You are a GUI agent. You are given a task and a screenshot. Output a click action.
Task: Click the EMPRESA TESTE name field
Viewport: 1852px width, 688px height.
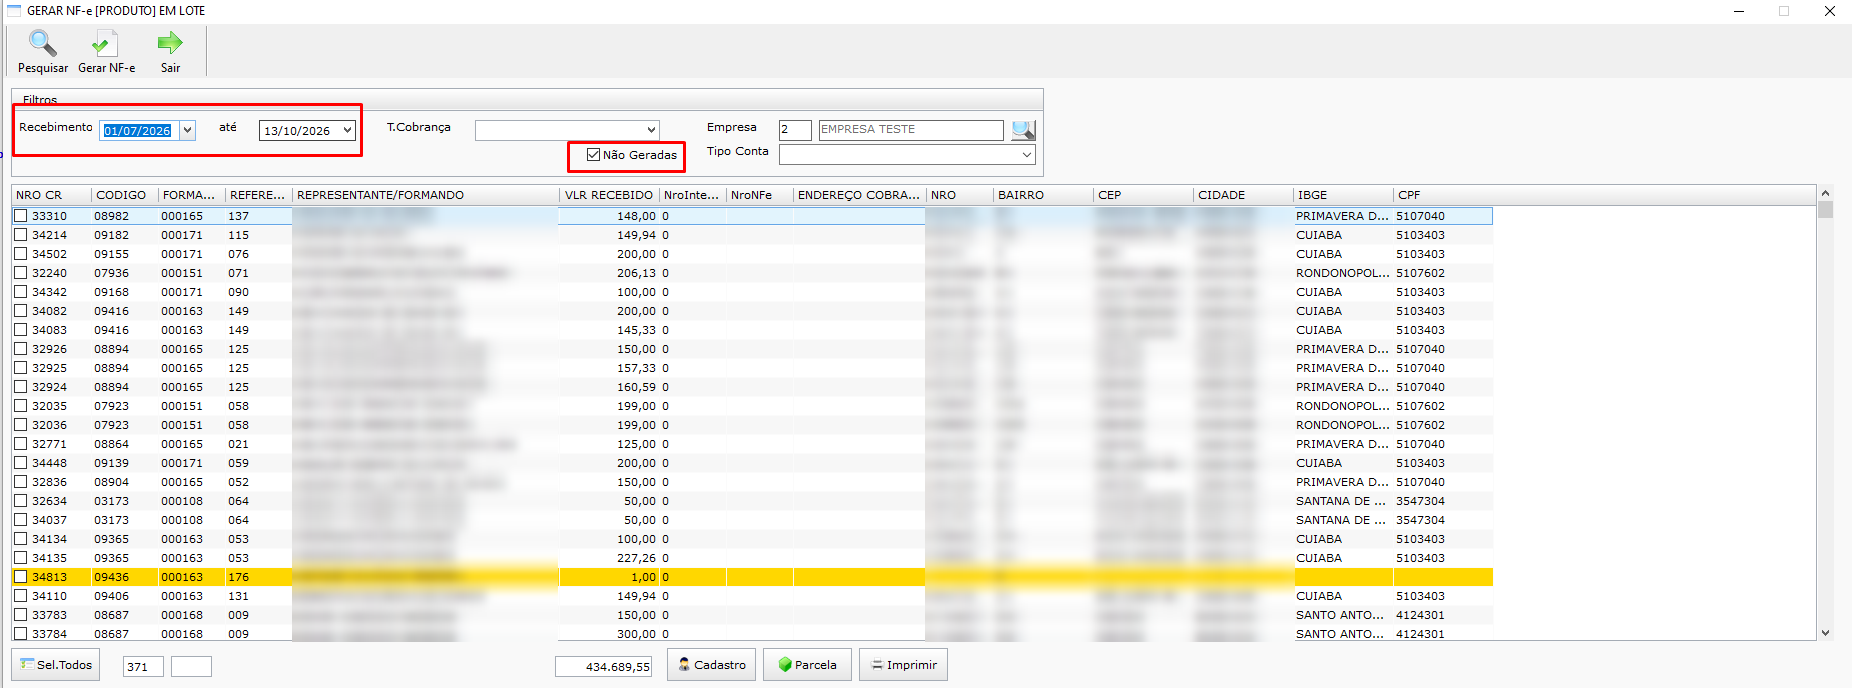[911, 130]
